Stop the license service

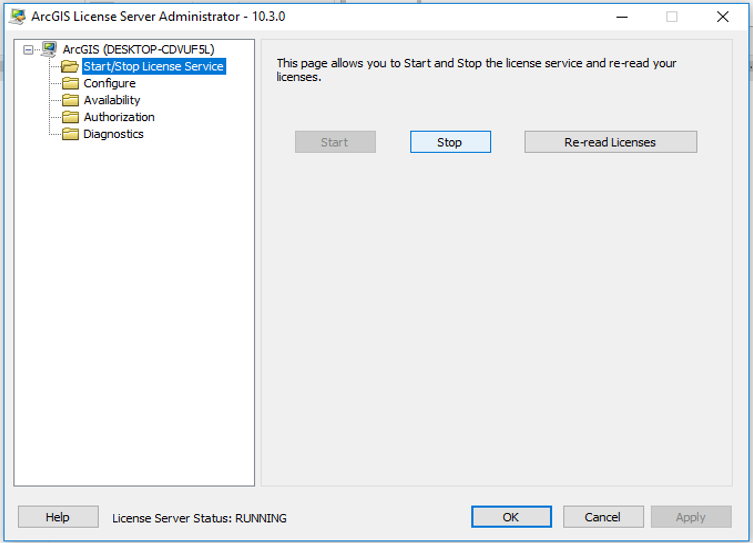[x=450, y=142]
